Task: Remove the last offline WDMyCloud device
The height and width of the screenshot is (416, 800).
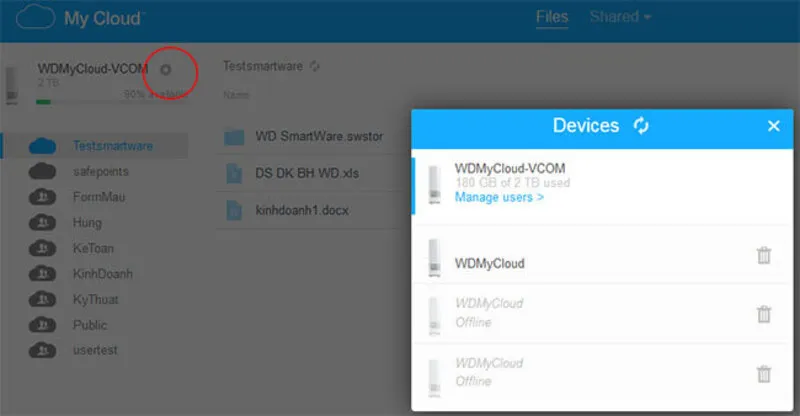Action: point(764,373)
